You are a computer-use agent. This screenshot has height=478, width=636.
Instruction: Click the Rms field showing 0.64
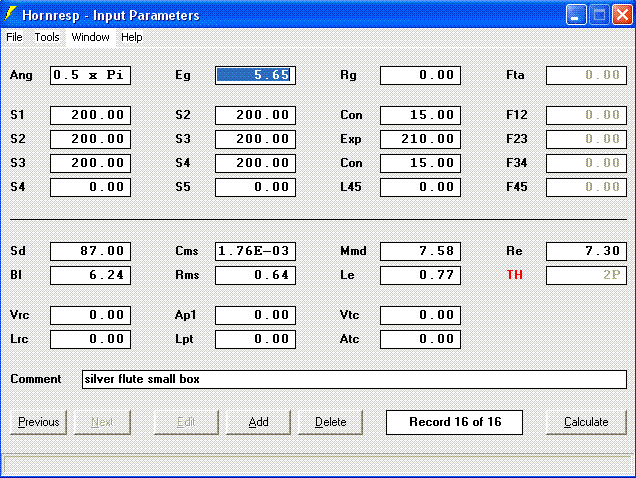pyautogui.click(x=256, y=275)
